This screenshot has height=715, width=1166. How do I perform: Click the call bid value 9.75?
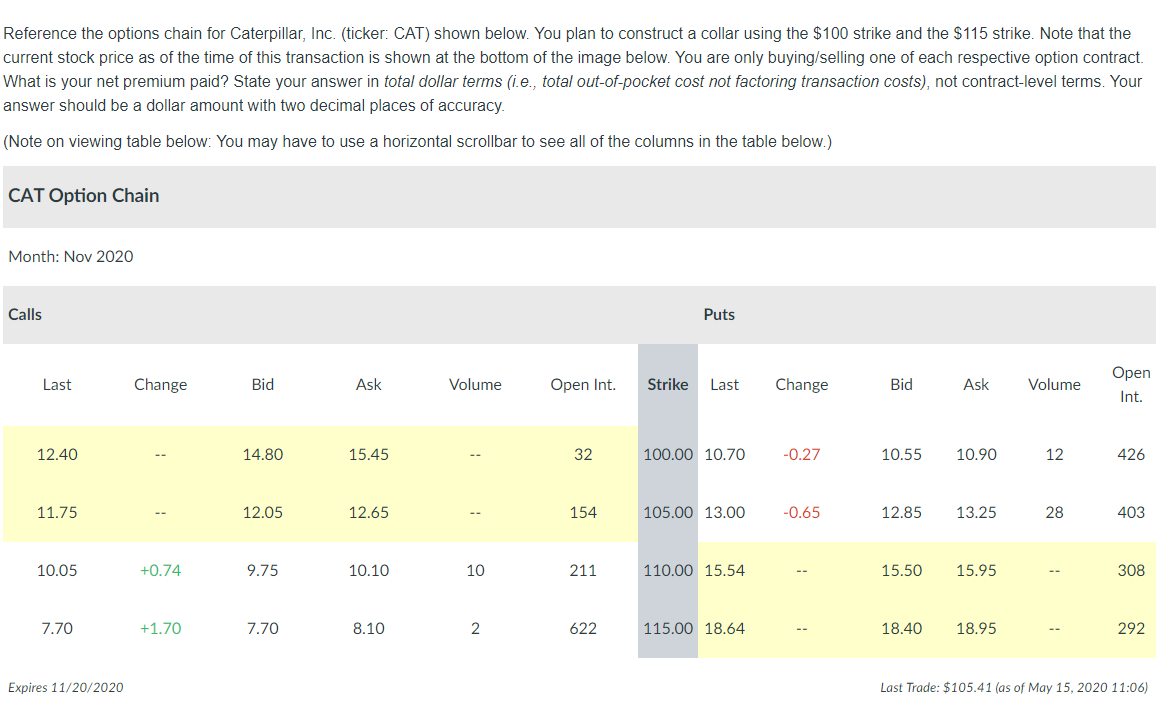pyautogui.click(x=262, y=570)
